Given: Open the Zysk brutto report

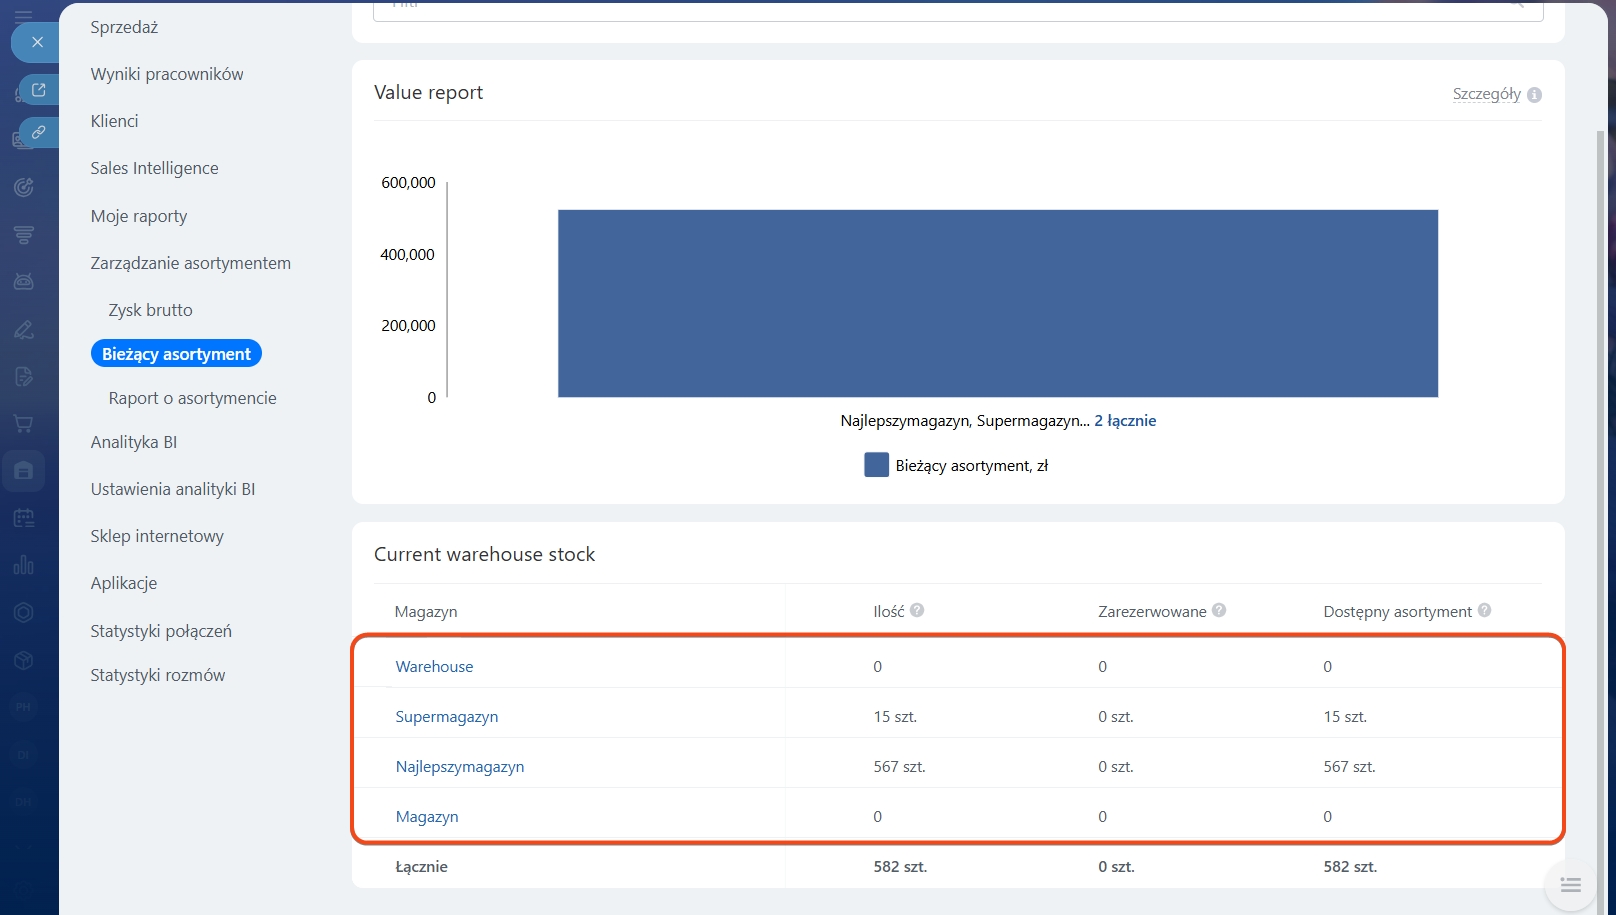Looking at the screenshot, I should tap(150, 310).
